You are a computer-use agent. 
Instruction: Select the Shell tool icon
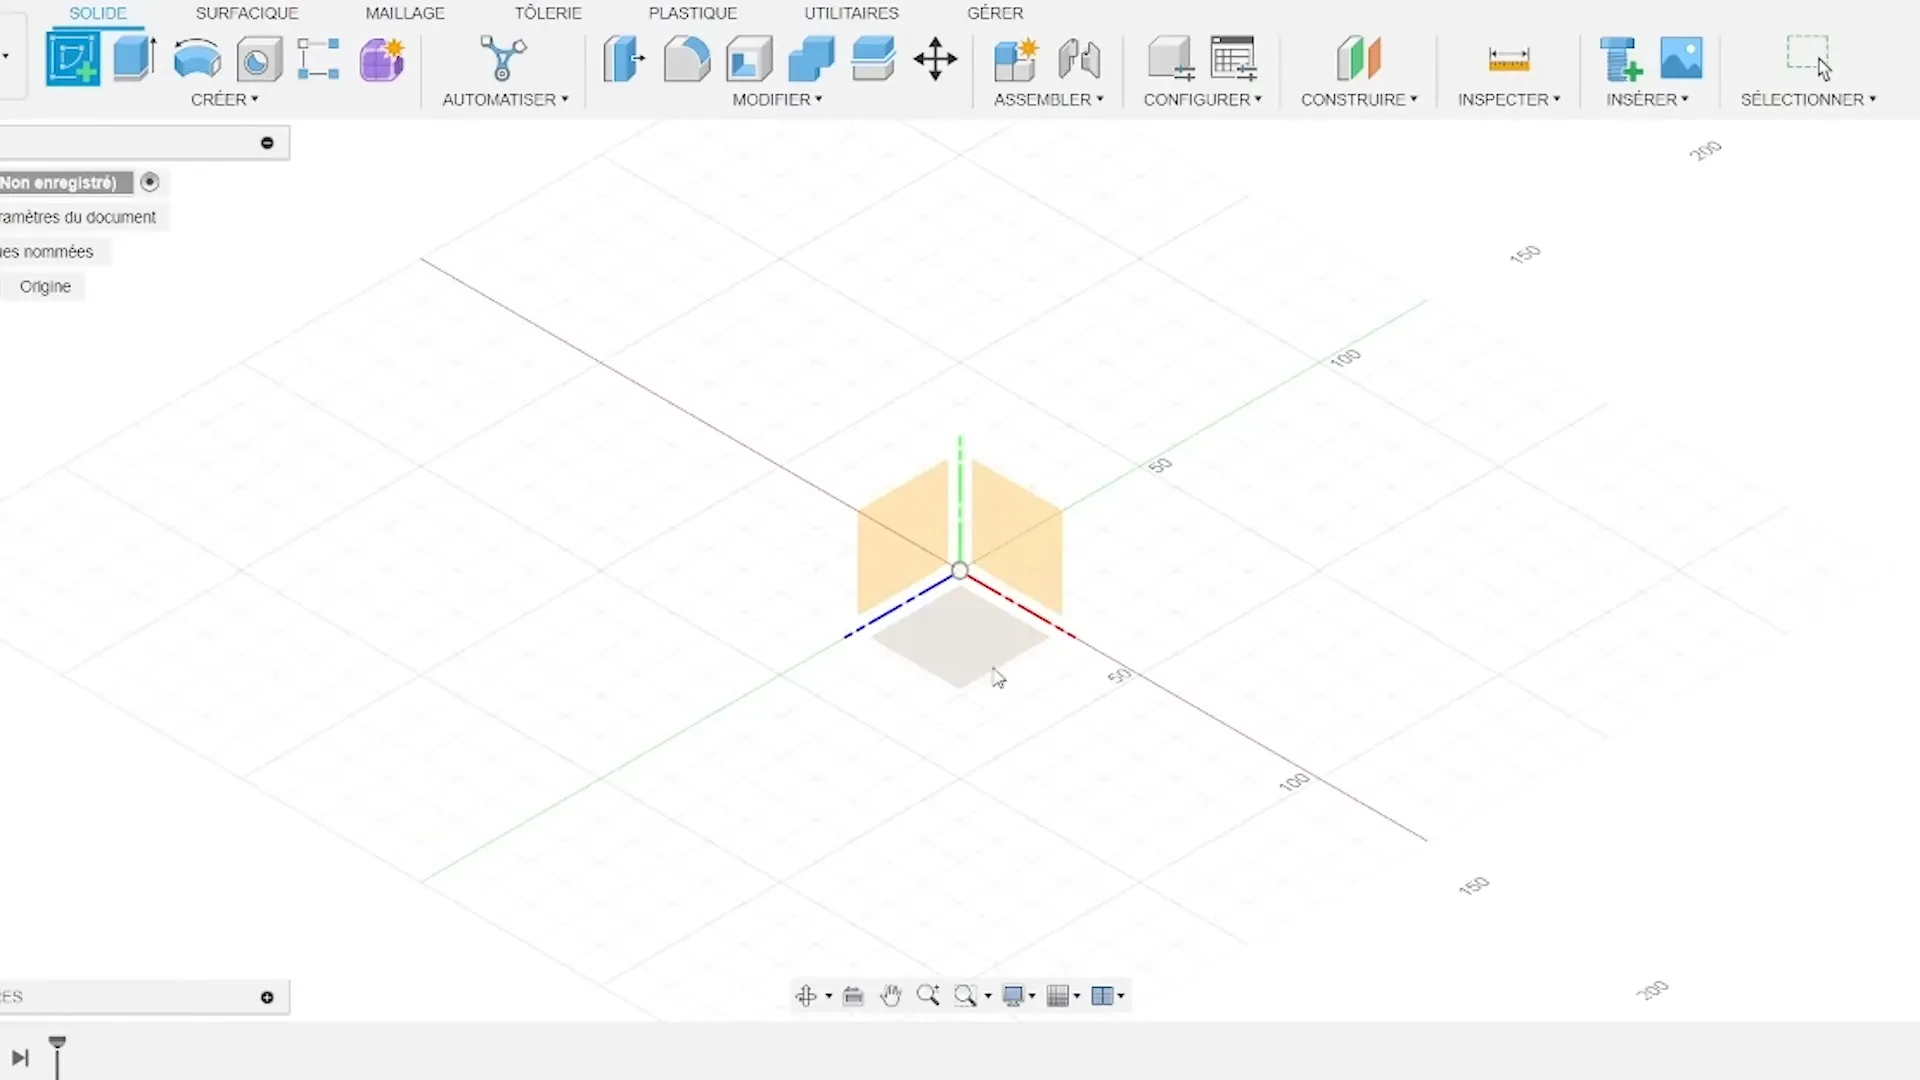(x=749, y=59)
